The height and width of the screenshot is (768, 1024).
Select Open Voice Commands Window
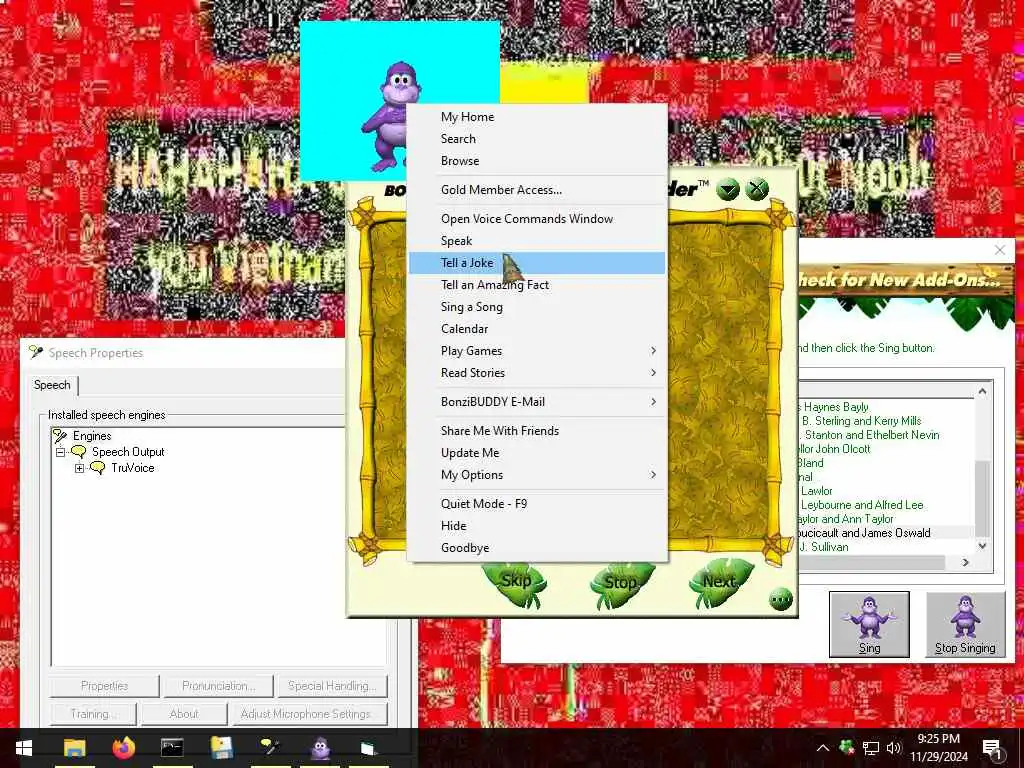click(537, 219)
